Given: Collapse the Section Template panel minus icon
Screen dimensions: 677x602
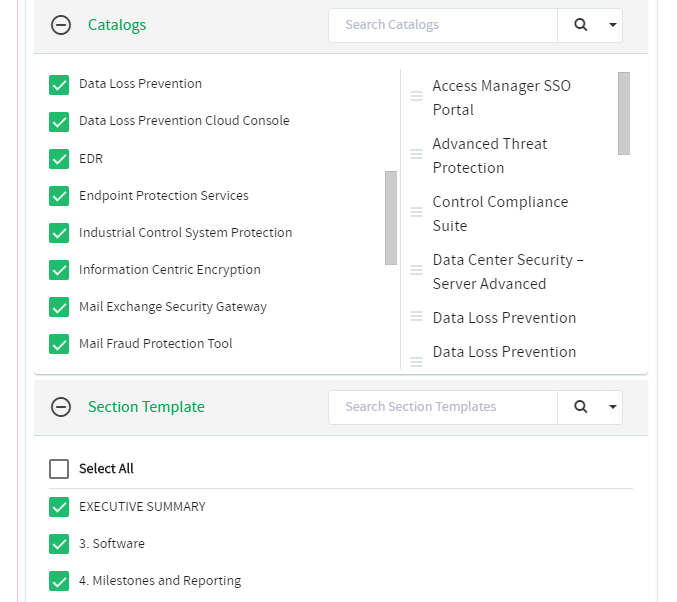Looking at the screenshot, I should 61,407.
